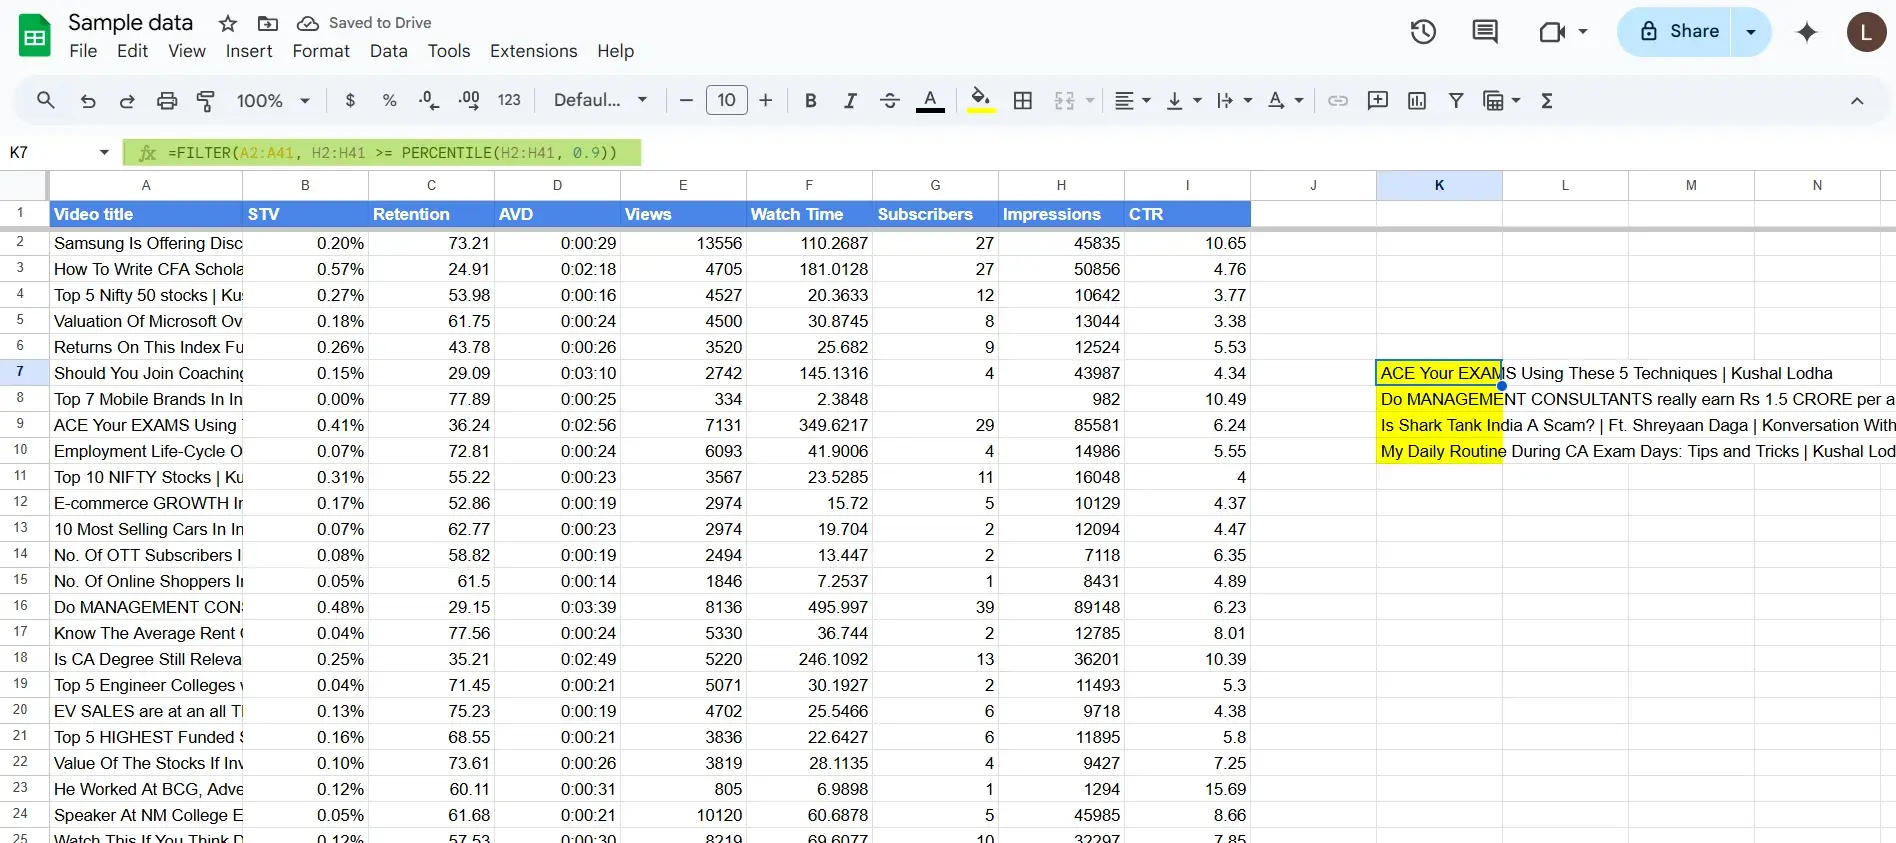Expand the font family dropdown

(x=600, y=101)
